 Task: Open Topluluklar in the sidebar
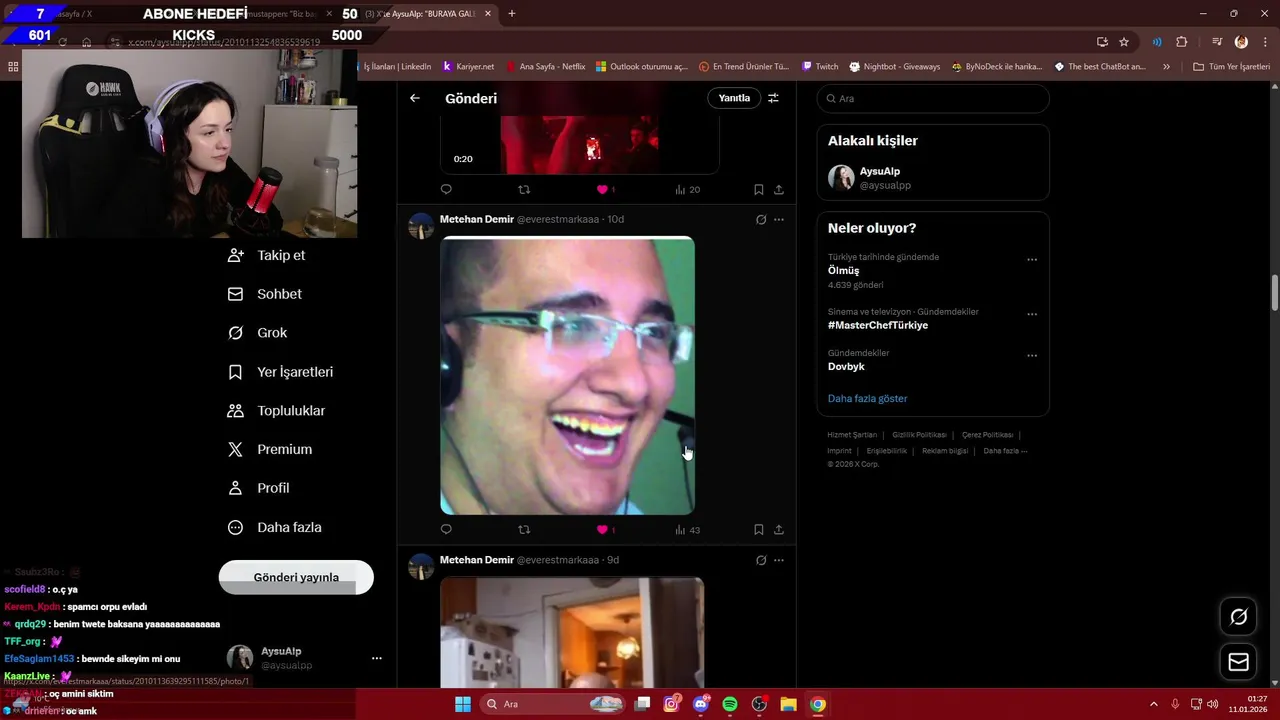click(277, 411)
